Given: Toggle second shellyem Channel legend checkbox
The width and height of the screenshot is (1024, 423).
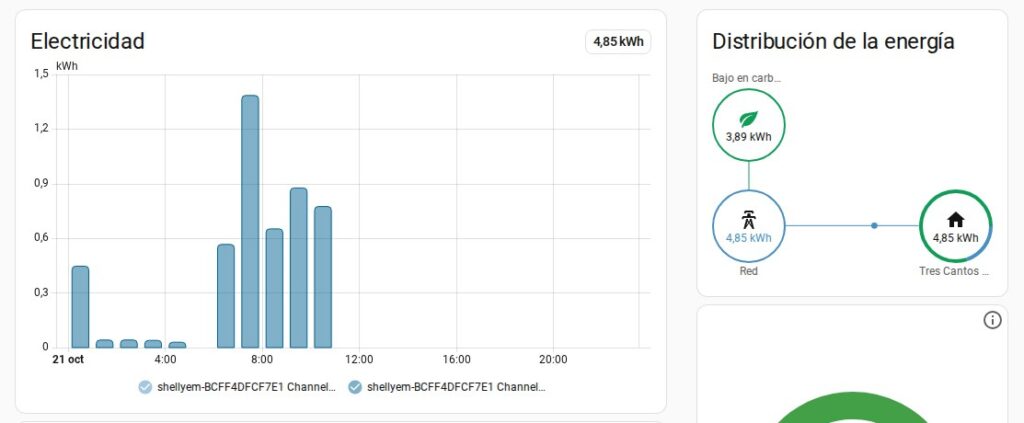Looking at the screenshot, I should pos(355,387).
